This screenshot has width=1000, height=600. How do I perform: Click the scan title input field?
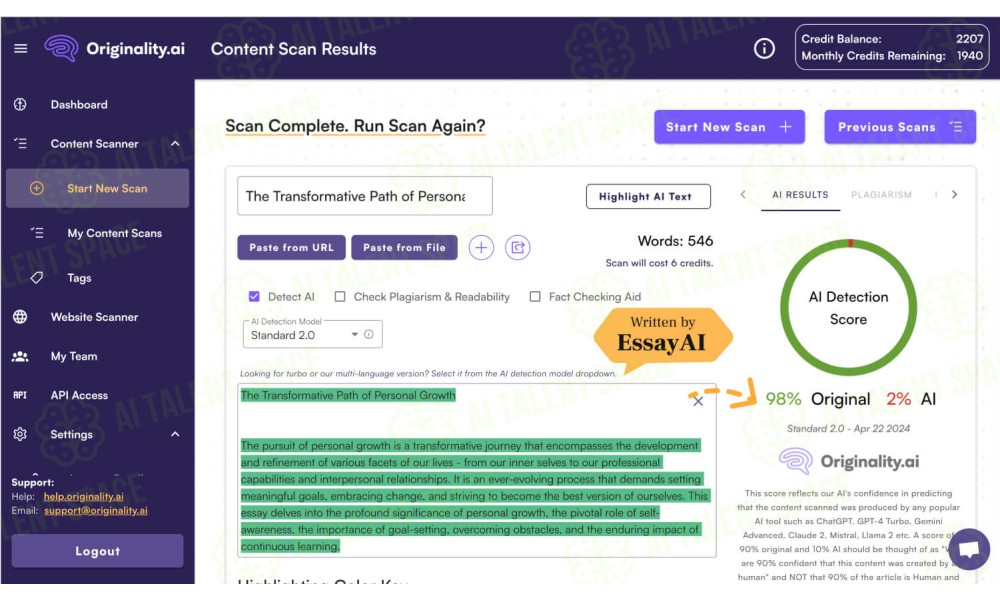(x=365, y=196)
